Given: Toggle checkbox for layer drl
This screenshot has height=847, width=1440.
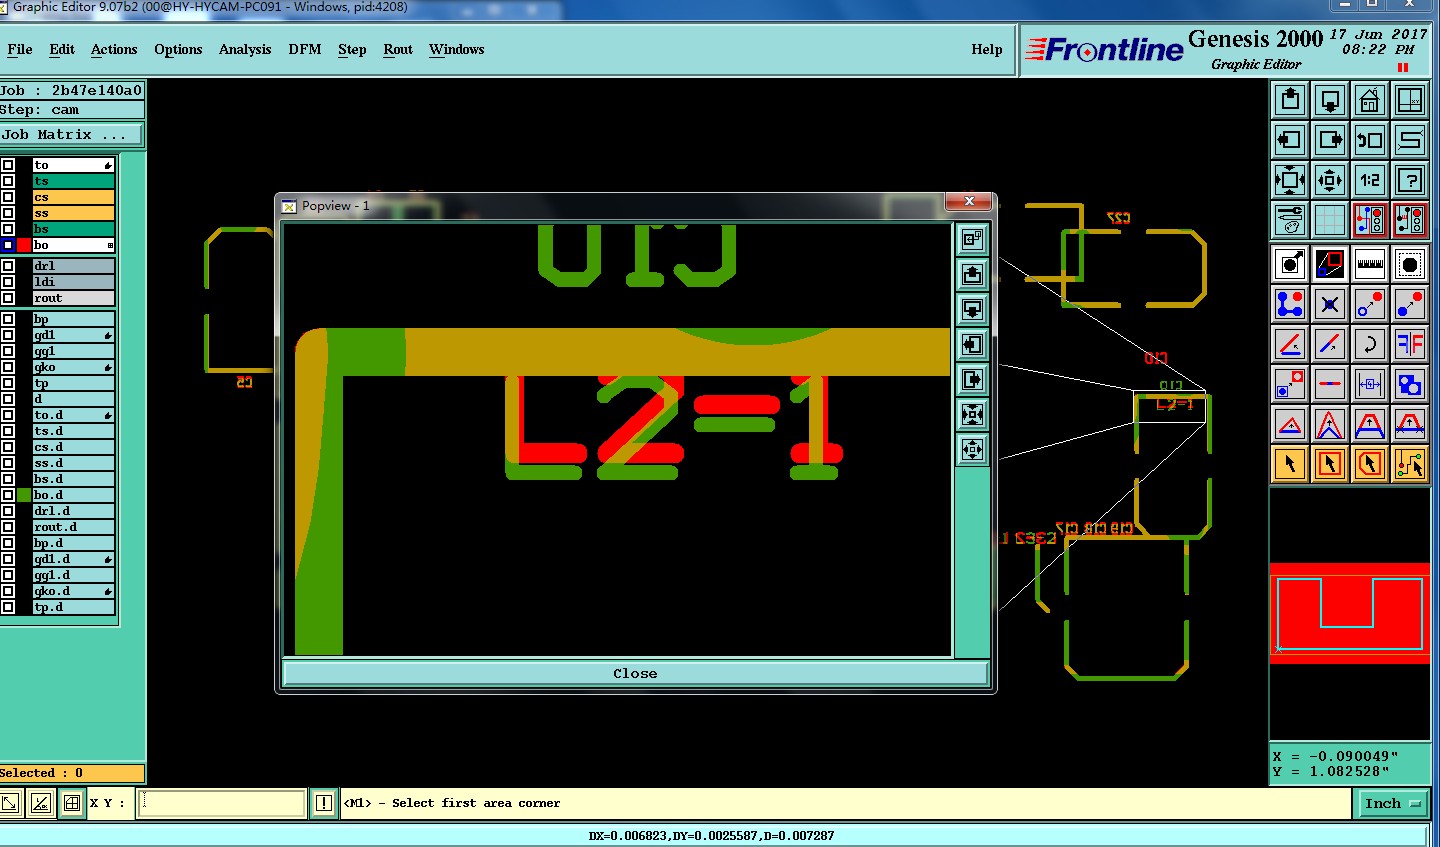Looking at the screenshot, I should 8,266.
